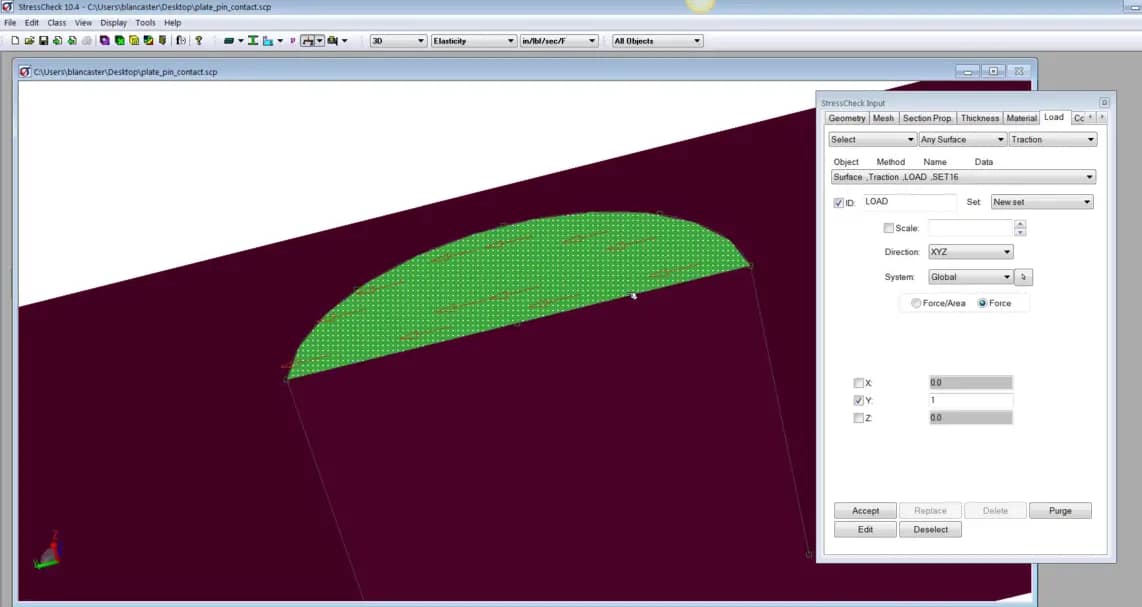The width and height of the screenshot is (1142, 607).
Task: Click the pick-arrow icon beside the Global dropdown
Action: click(x=1023, y=277)
